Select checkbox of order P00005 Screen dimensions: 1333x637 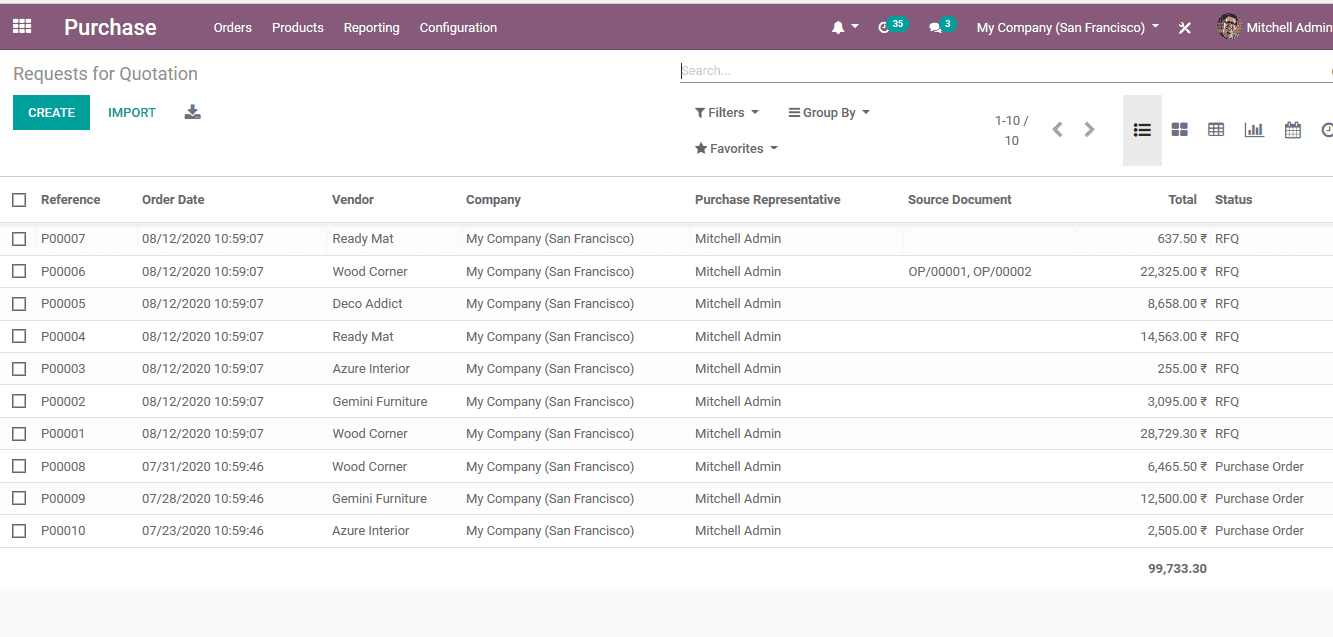click(19, 304)
